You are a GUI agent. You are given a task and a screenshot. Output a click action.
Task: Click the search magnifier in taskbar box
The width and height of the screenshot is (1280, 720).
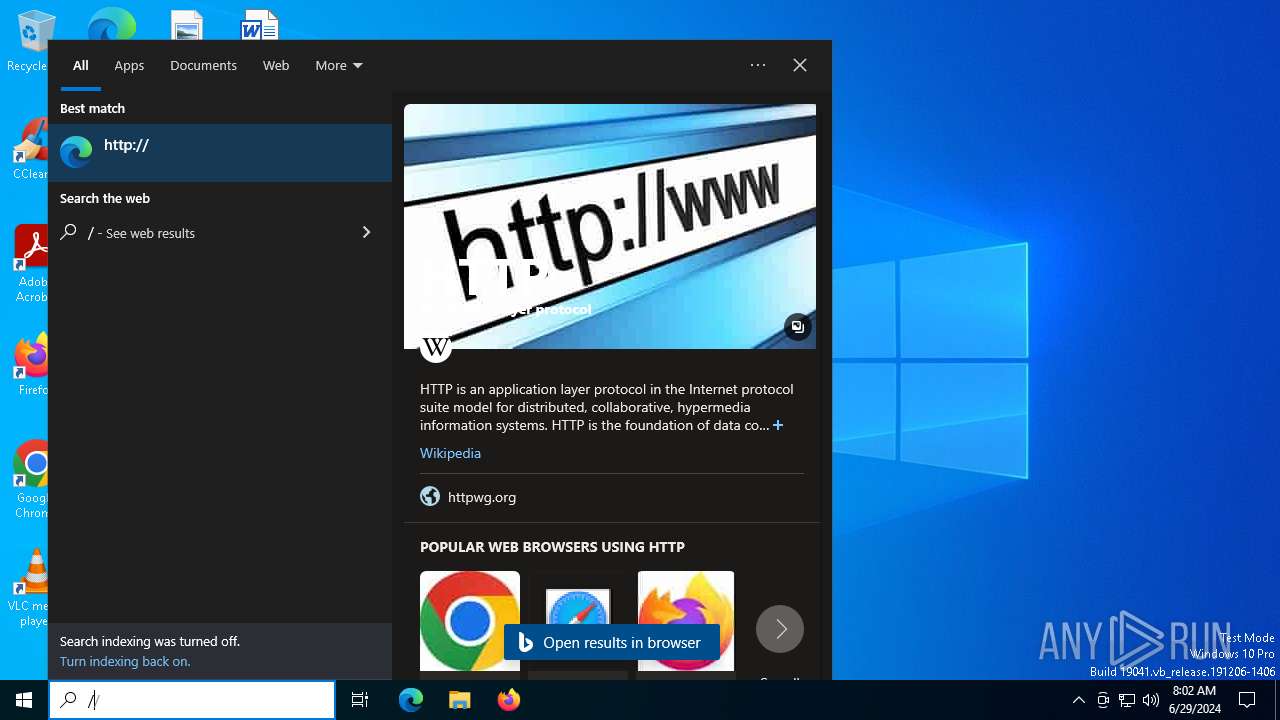[x=68, y=700]
